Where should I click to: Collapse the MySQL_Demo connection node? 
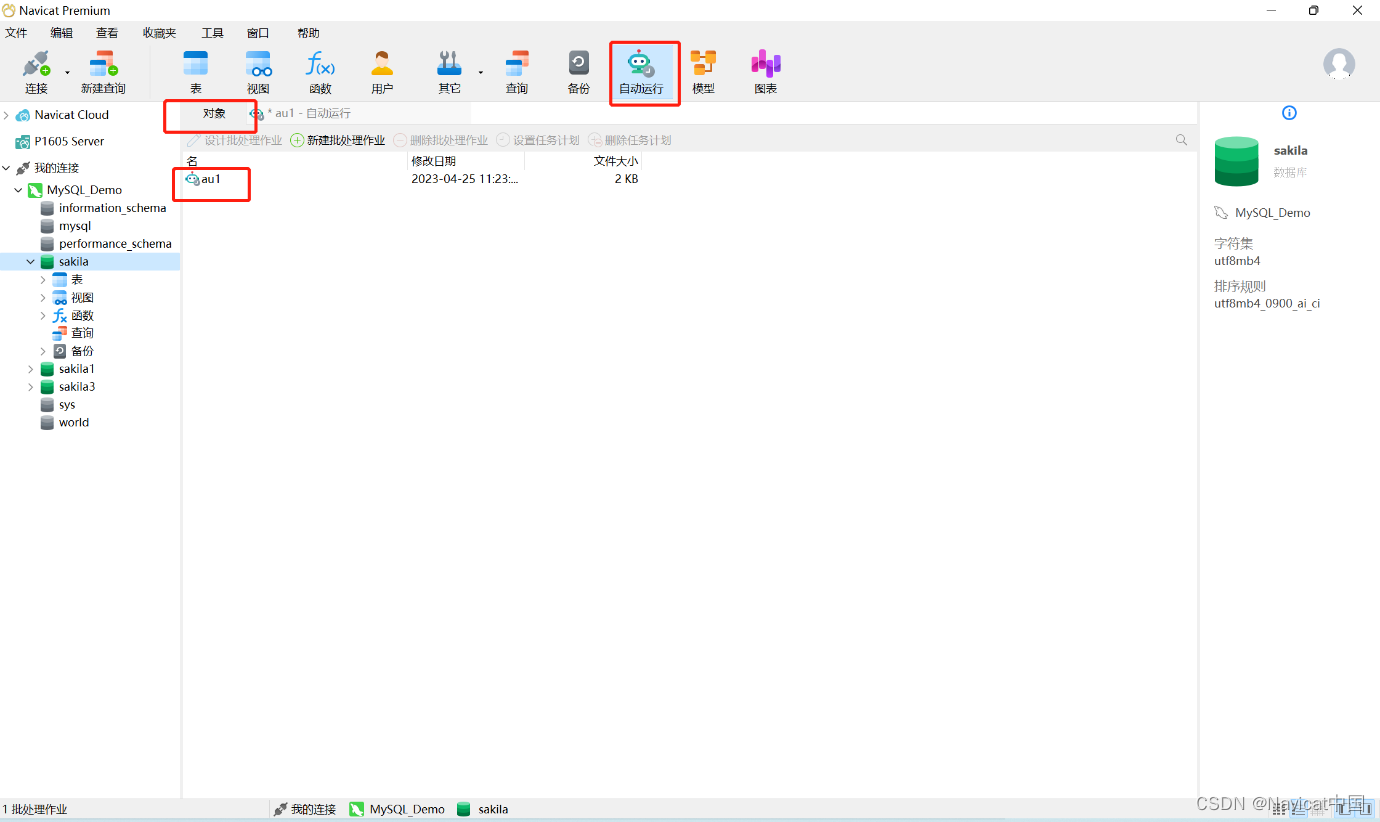(18, 190)
